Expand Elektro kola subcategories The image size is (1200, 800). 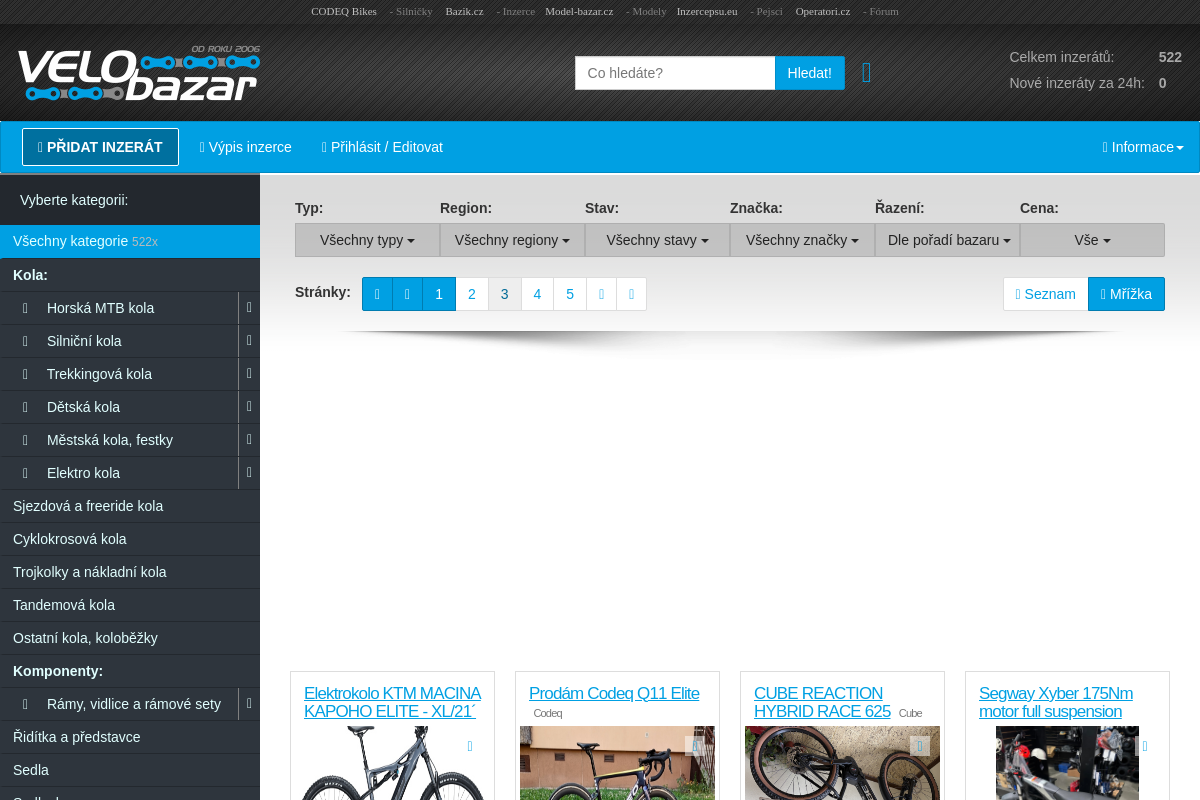(x=249, y=473)
